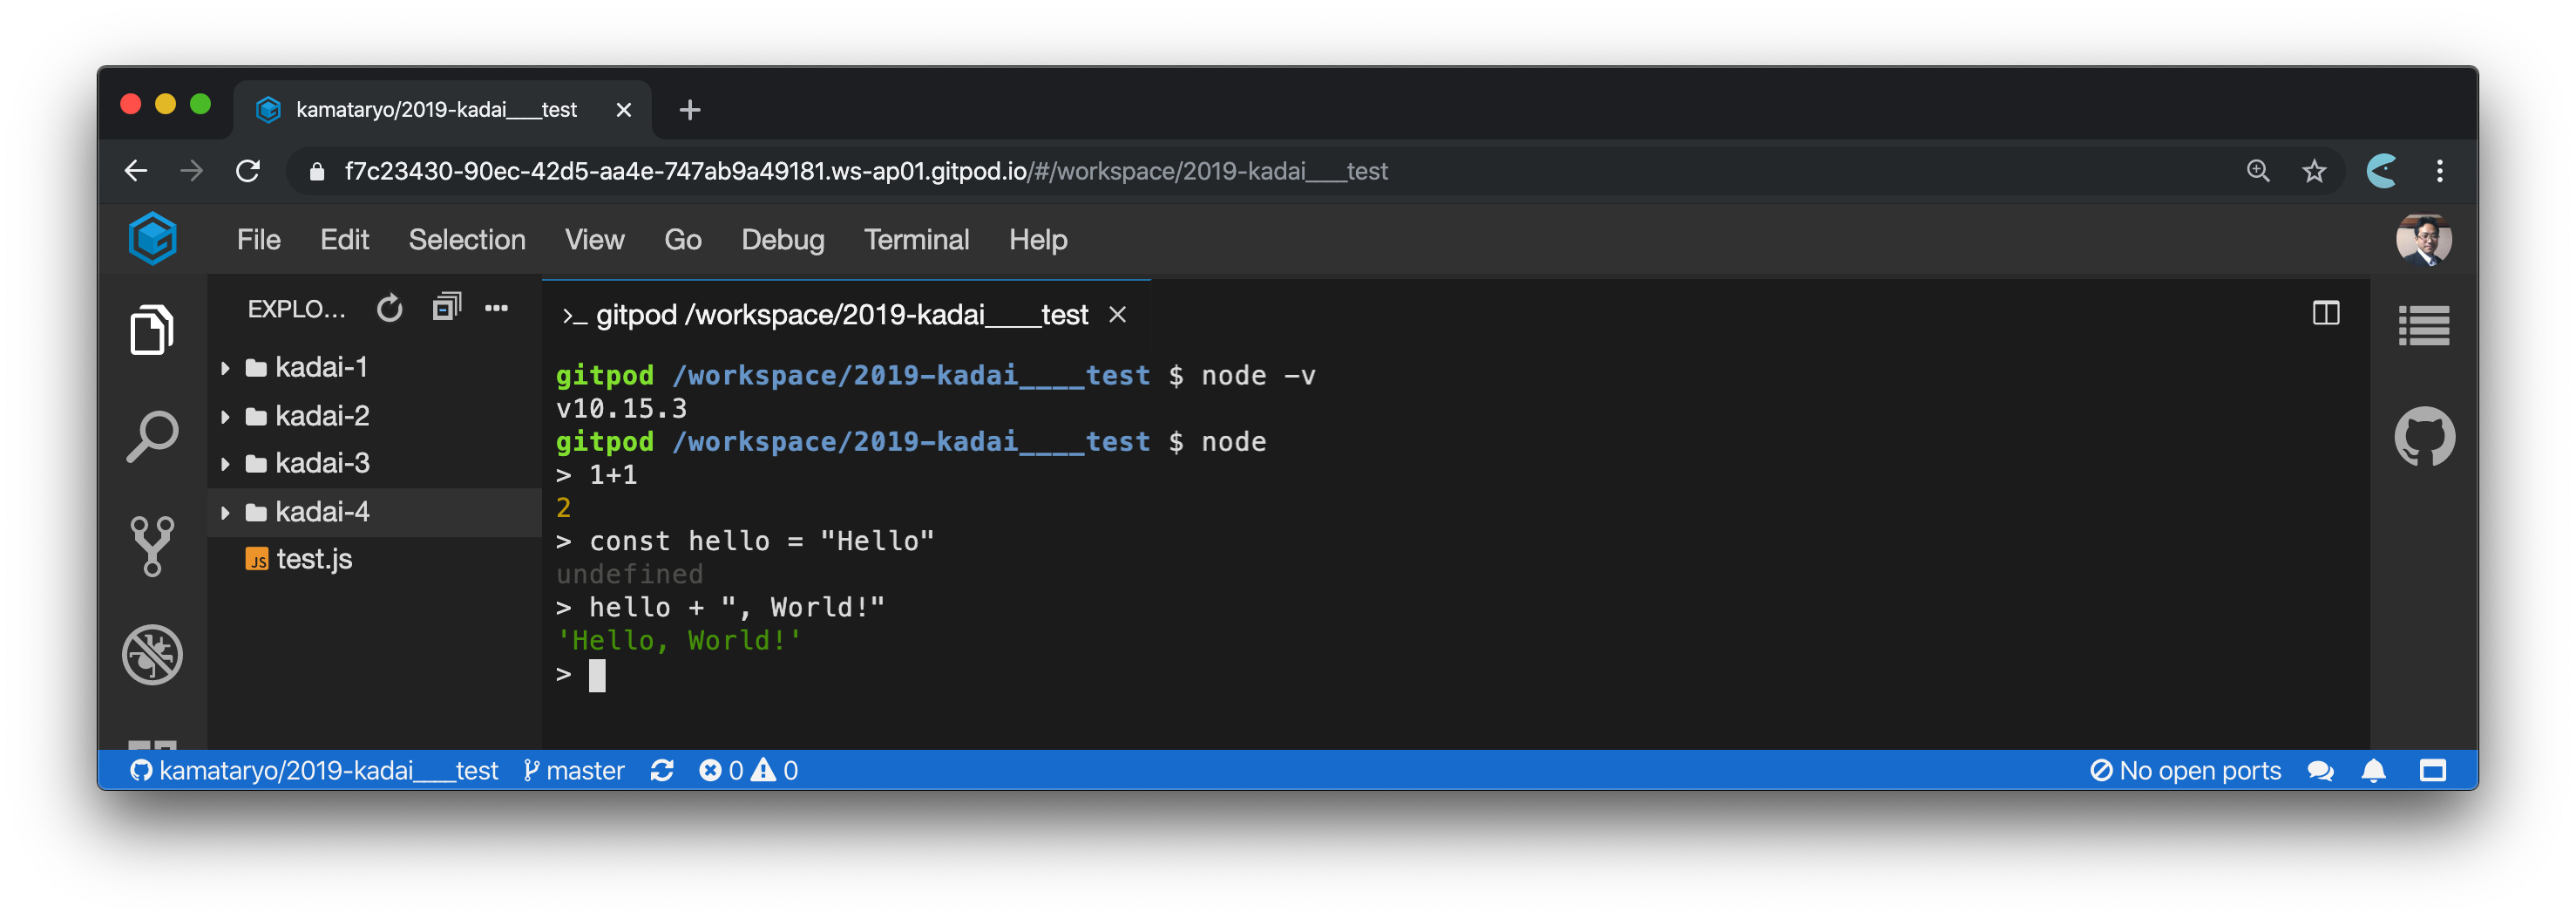Image resolution: width=2576 pixels, height=919 pixels.
Task: Open the File menu
Action: click(x=259, y=240)
